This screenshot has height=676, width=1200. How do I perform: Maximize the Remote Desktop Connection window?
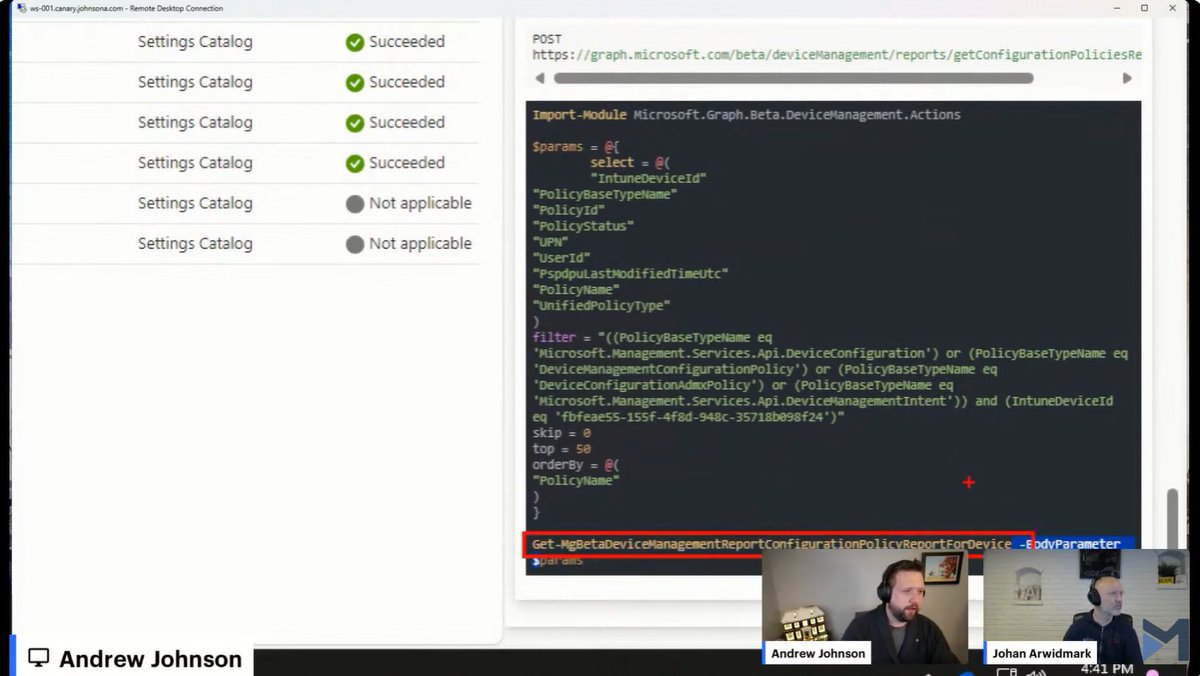coord(1145,8)
